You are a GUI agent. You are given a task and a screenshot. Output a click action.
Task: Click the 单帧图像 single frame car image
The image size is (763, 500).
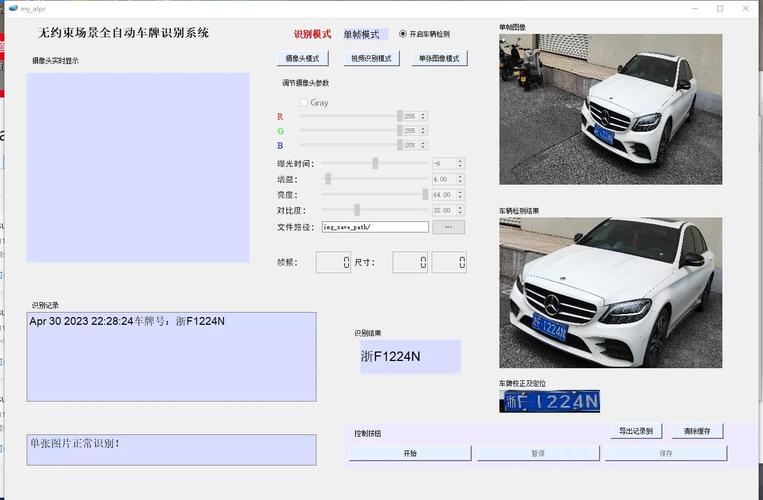coord(611,109)
